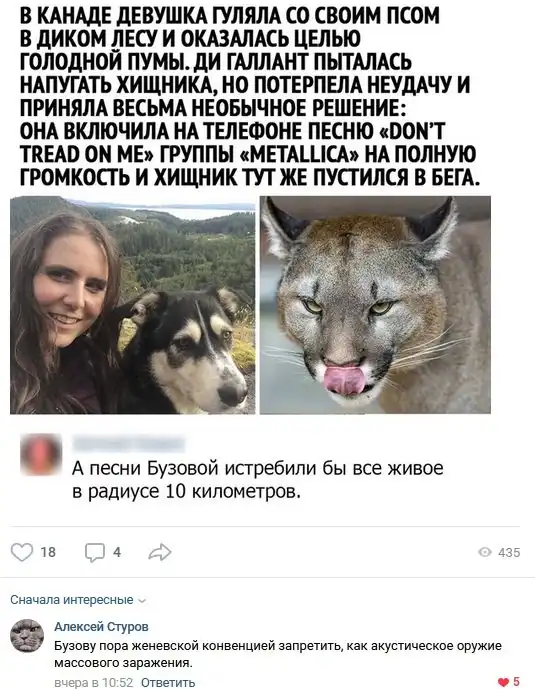Like the post with heart icon

click(22, 552)
